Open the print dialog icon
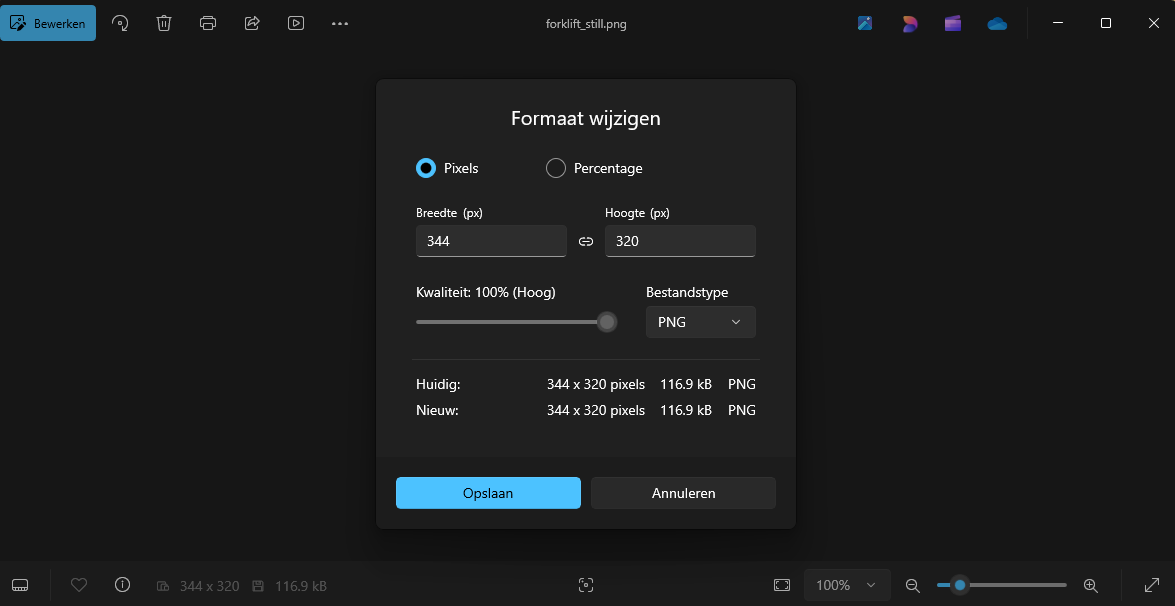This screenshot has width=1175, height=606. point(208,23)
